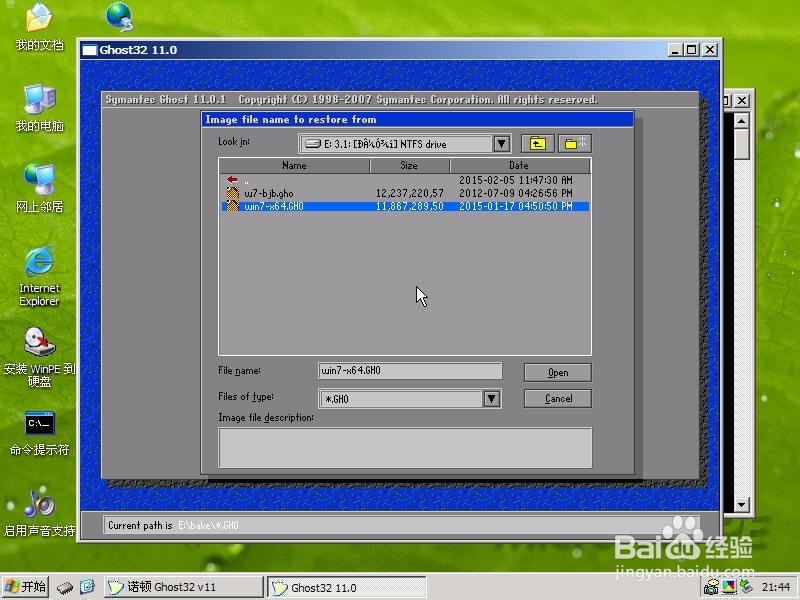Viewport: 800px width, 600px height.
Task: Click the taskbar clock 21:44
Action: tap(776, 587)
